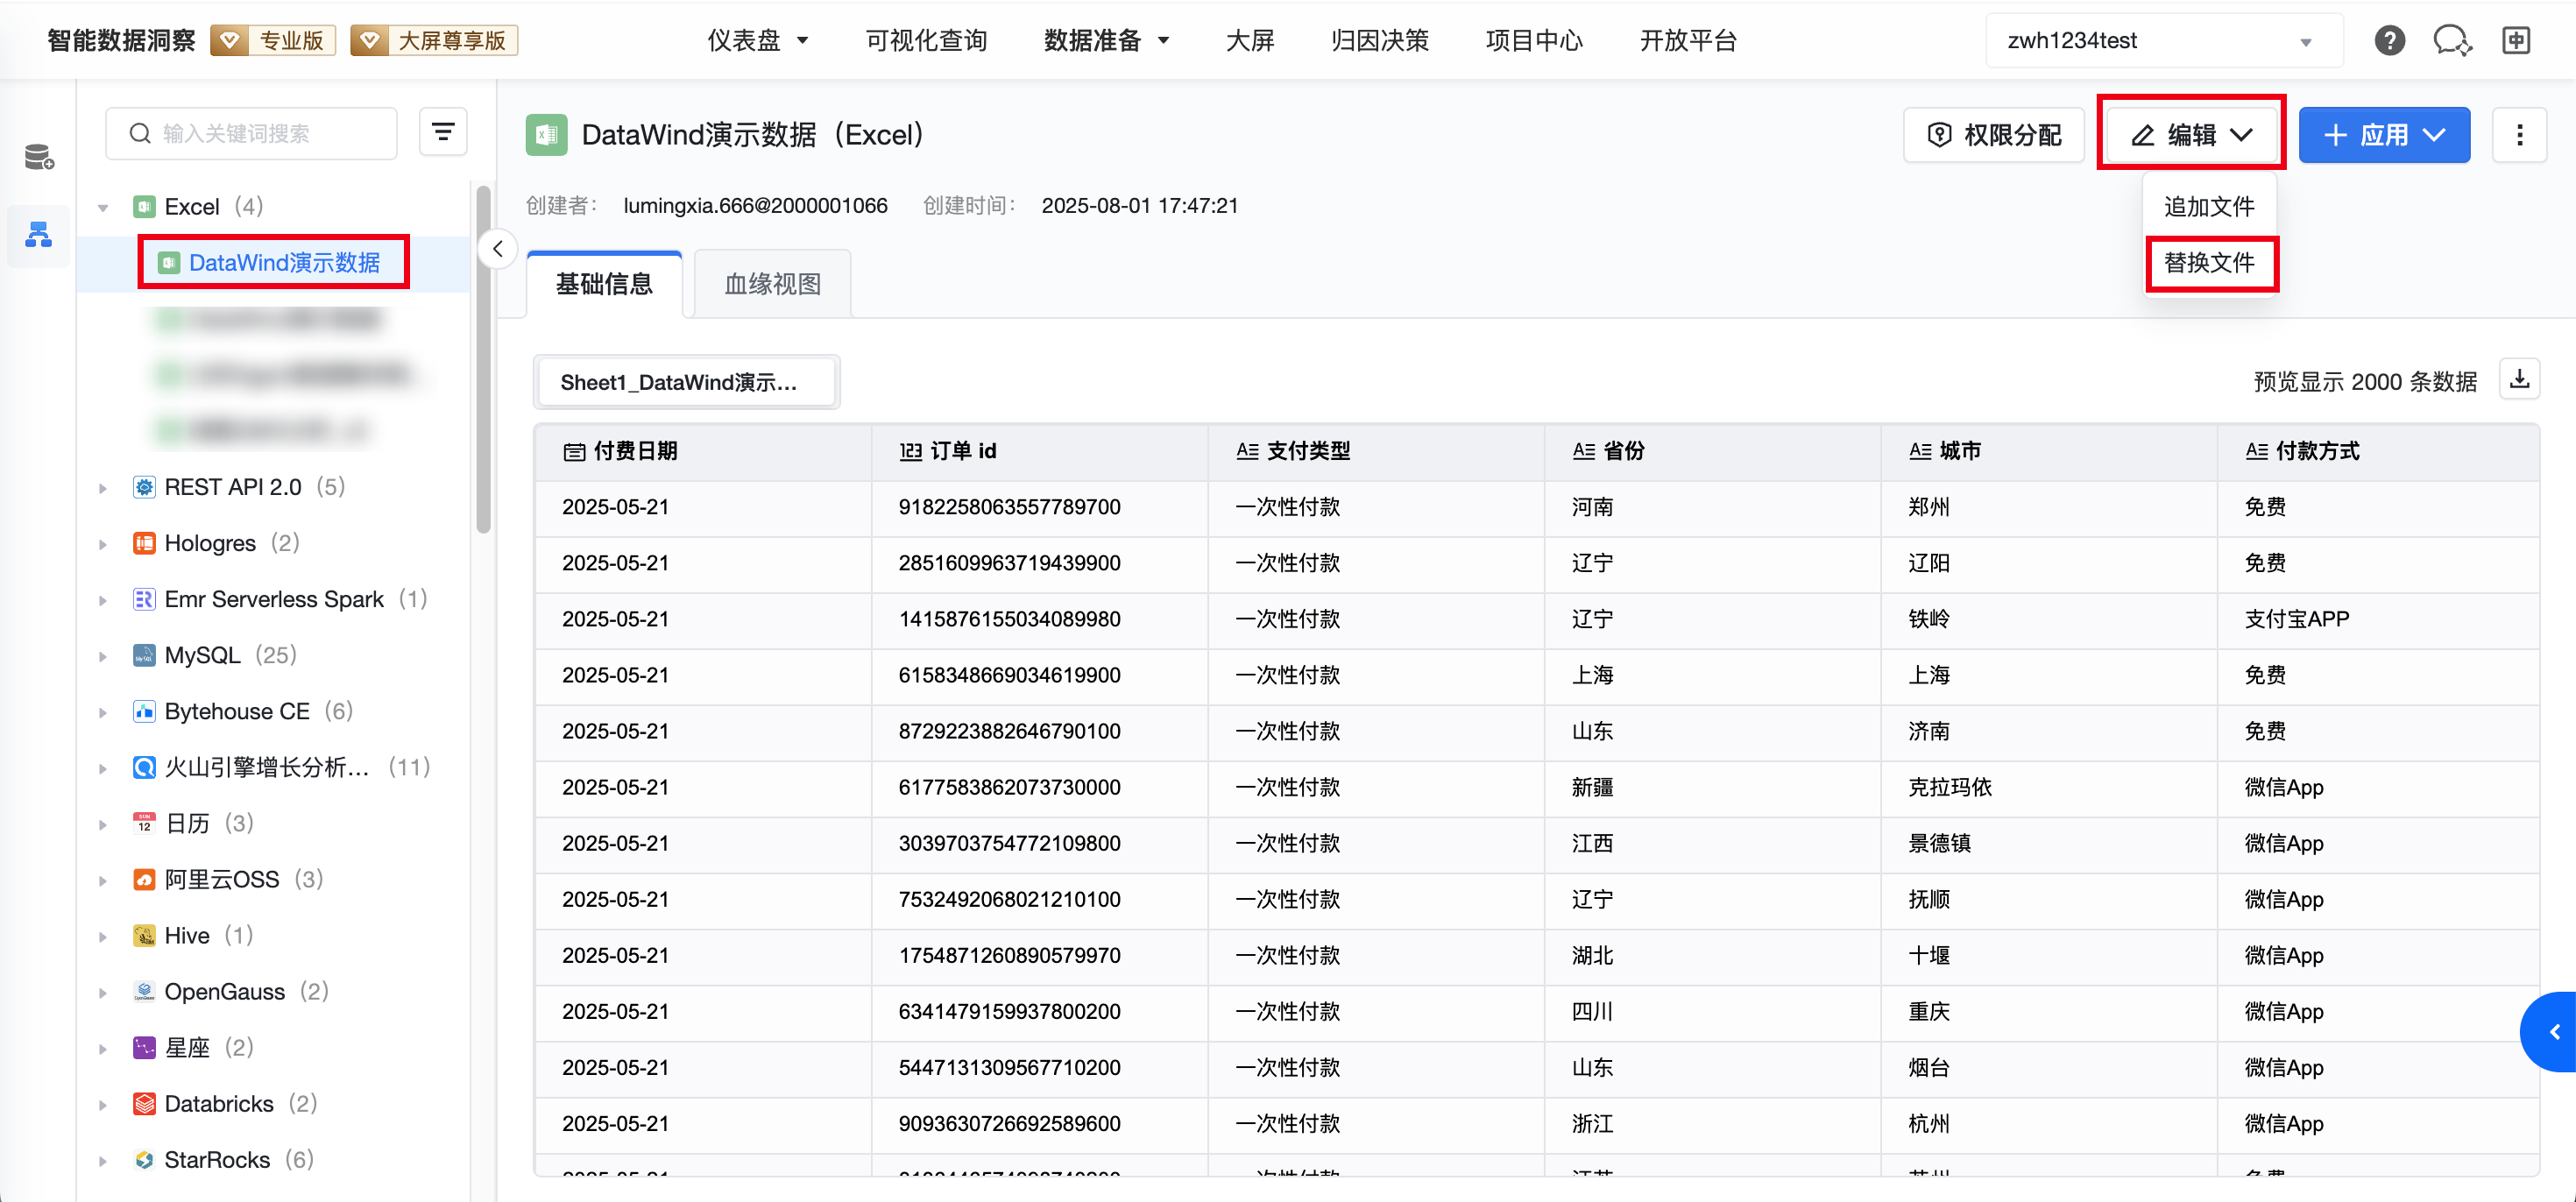The height and width of the screenshot is (1202, 2576).
Task: Select the dataset hierarchy sidebar icon
Action: point(39,235)
